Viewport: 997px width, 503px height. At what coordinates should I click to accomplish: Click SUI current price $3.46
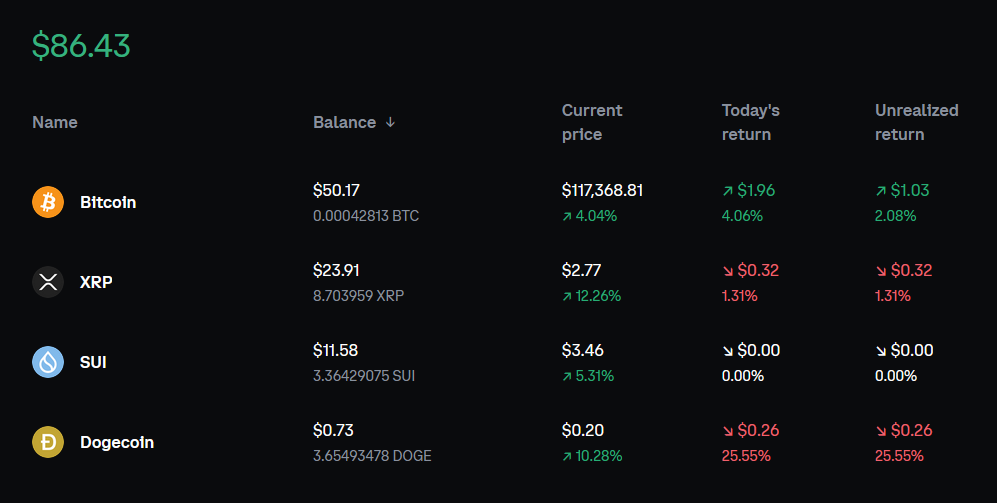pyautogui.click(x=582, y=350)
